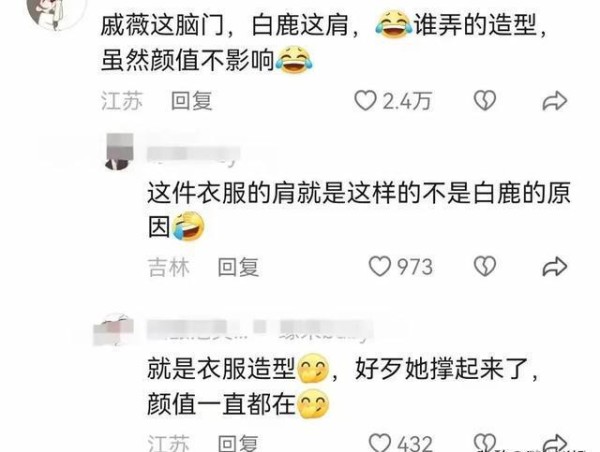
Task: Open the third commenter's blurred avatar
Action: pyautogui.click(x=113, y=330)
